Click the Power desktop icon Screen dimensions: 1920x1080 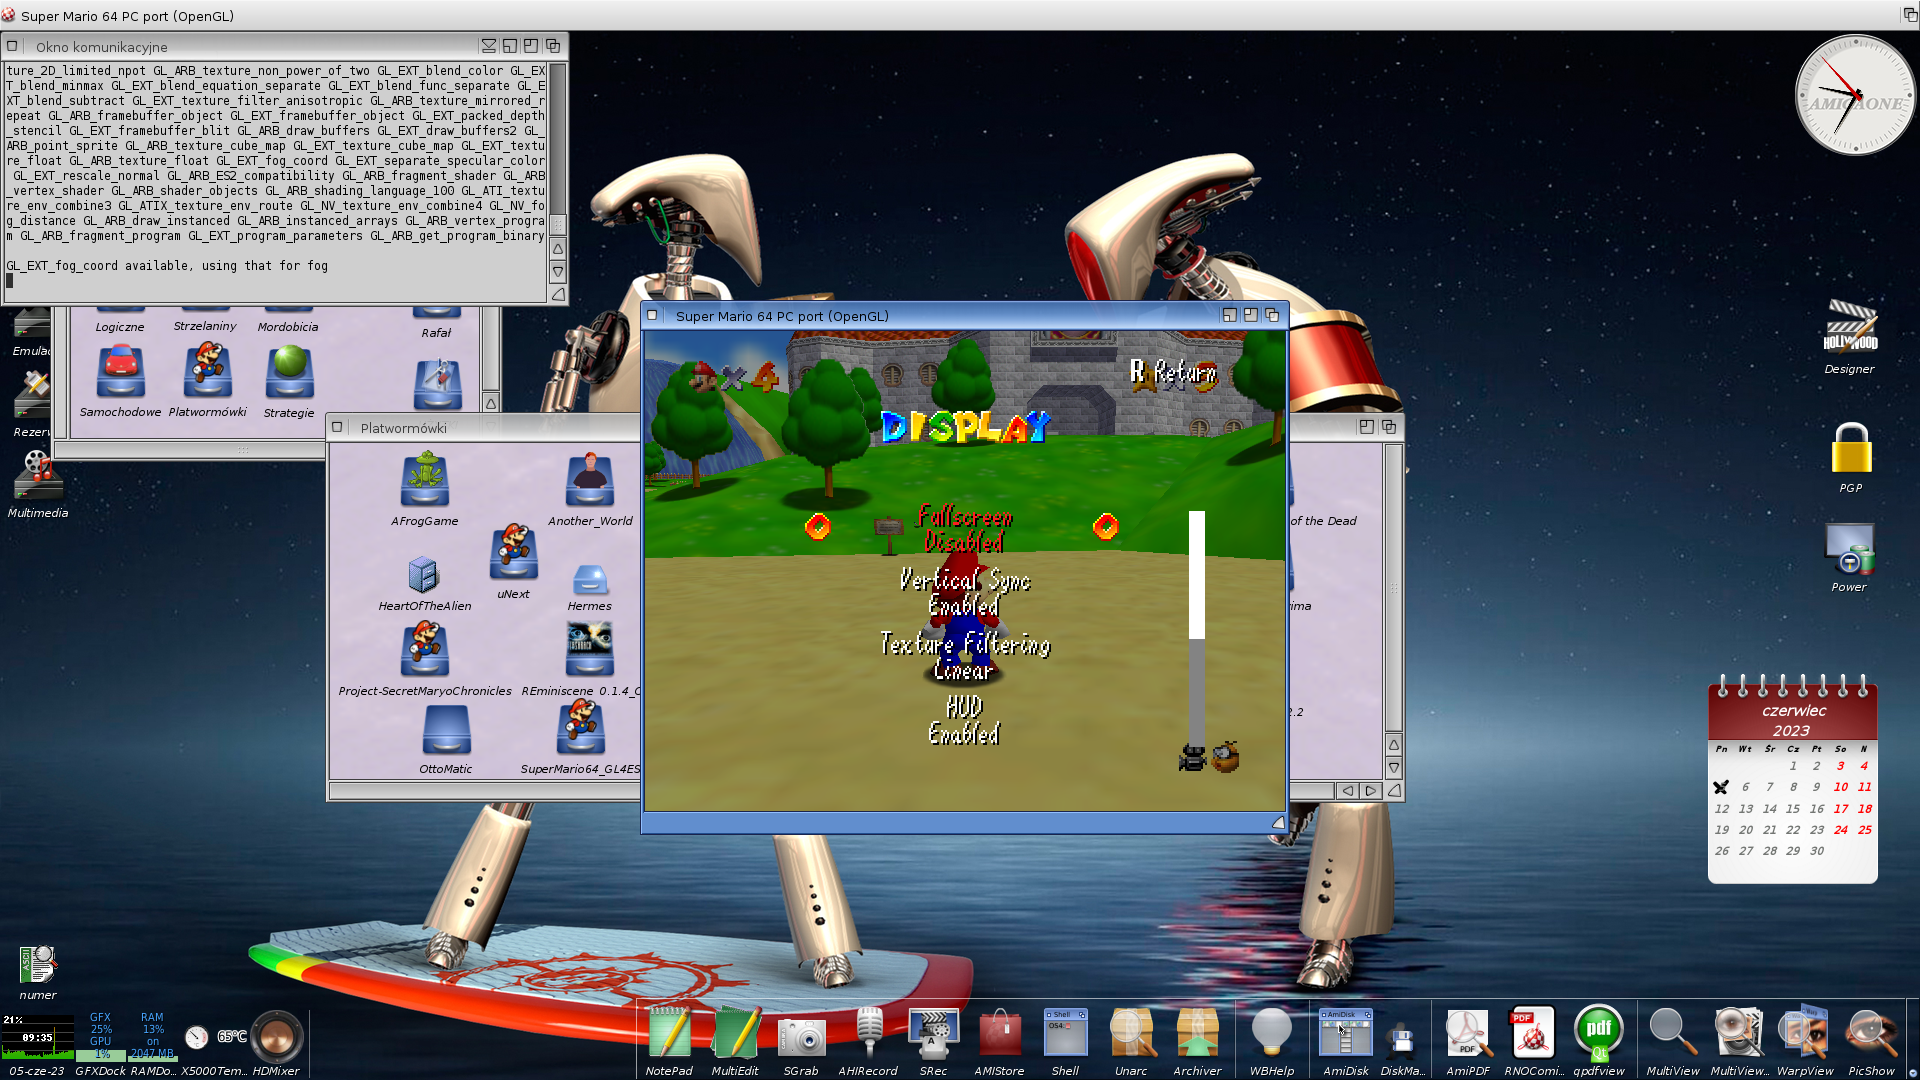[x=1849, y=548]
